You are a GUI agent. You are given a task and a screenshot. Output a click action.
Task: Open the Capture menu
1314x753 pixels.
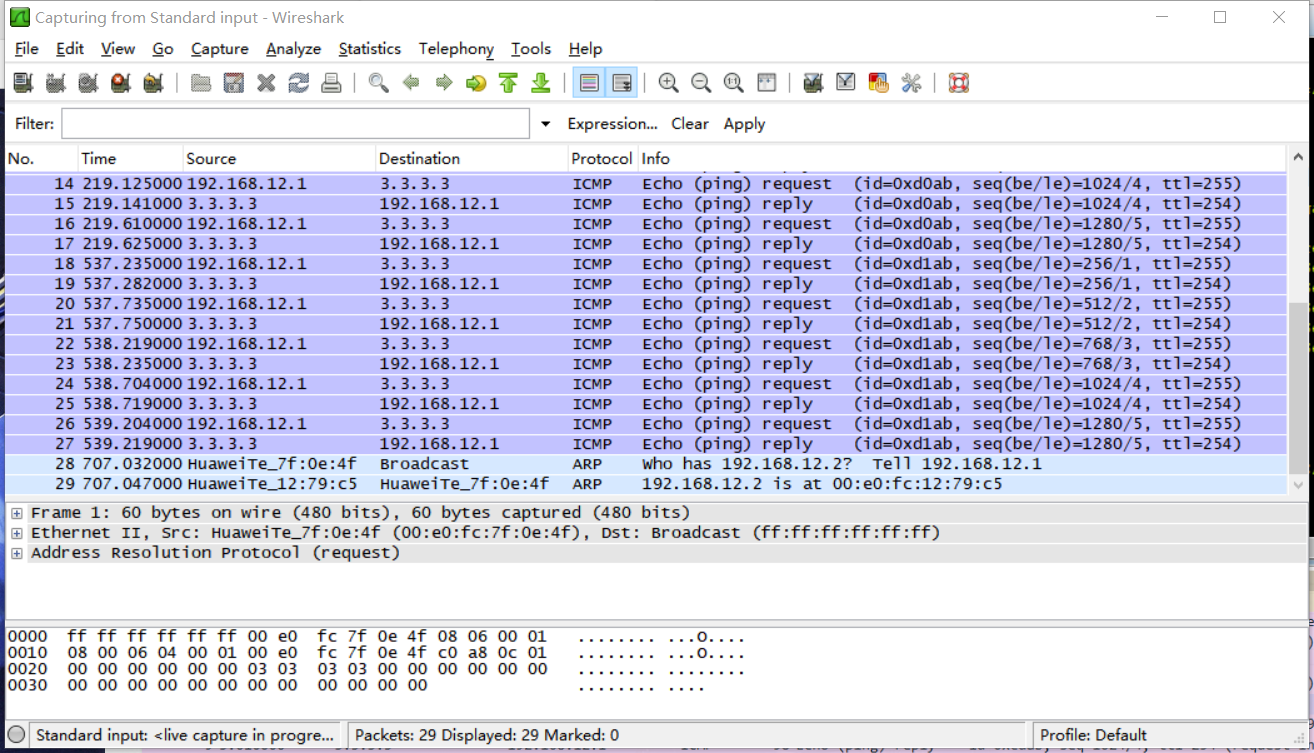220,49
